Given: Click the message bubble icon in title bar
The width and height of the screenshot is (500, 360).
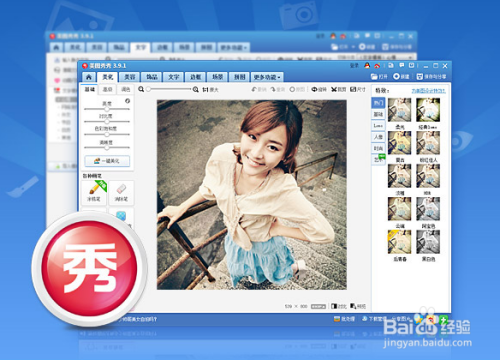Looking at the screenshot, I should (402, 65).
